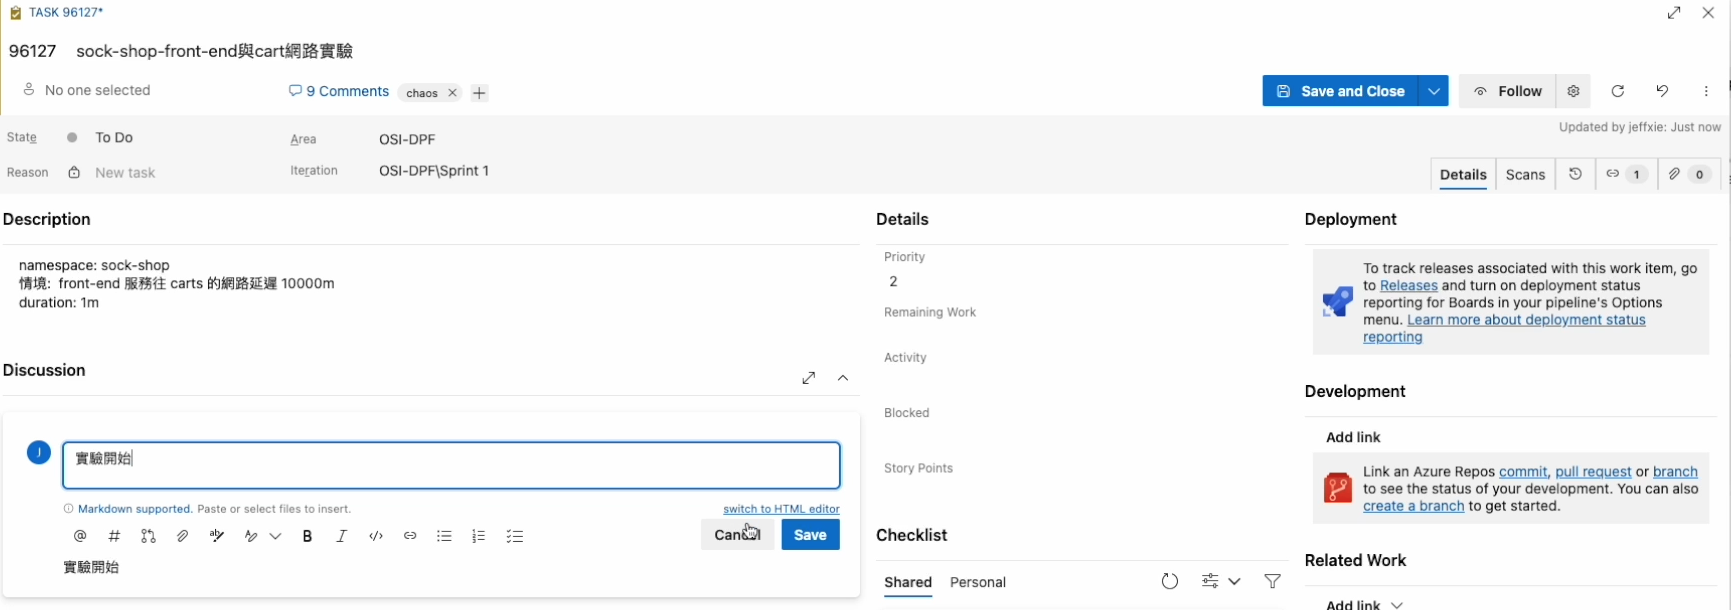
Task: Switch to the Personal checklist tab
Action: [x=977, y=582]
